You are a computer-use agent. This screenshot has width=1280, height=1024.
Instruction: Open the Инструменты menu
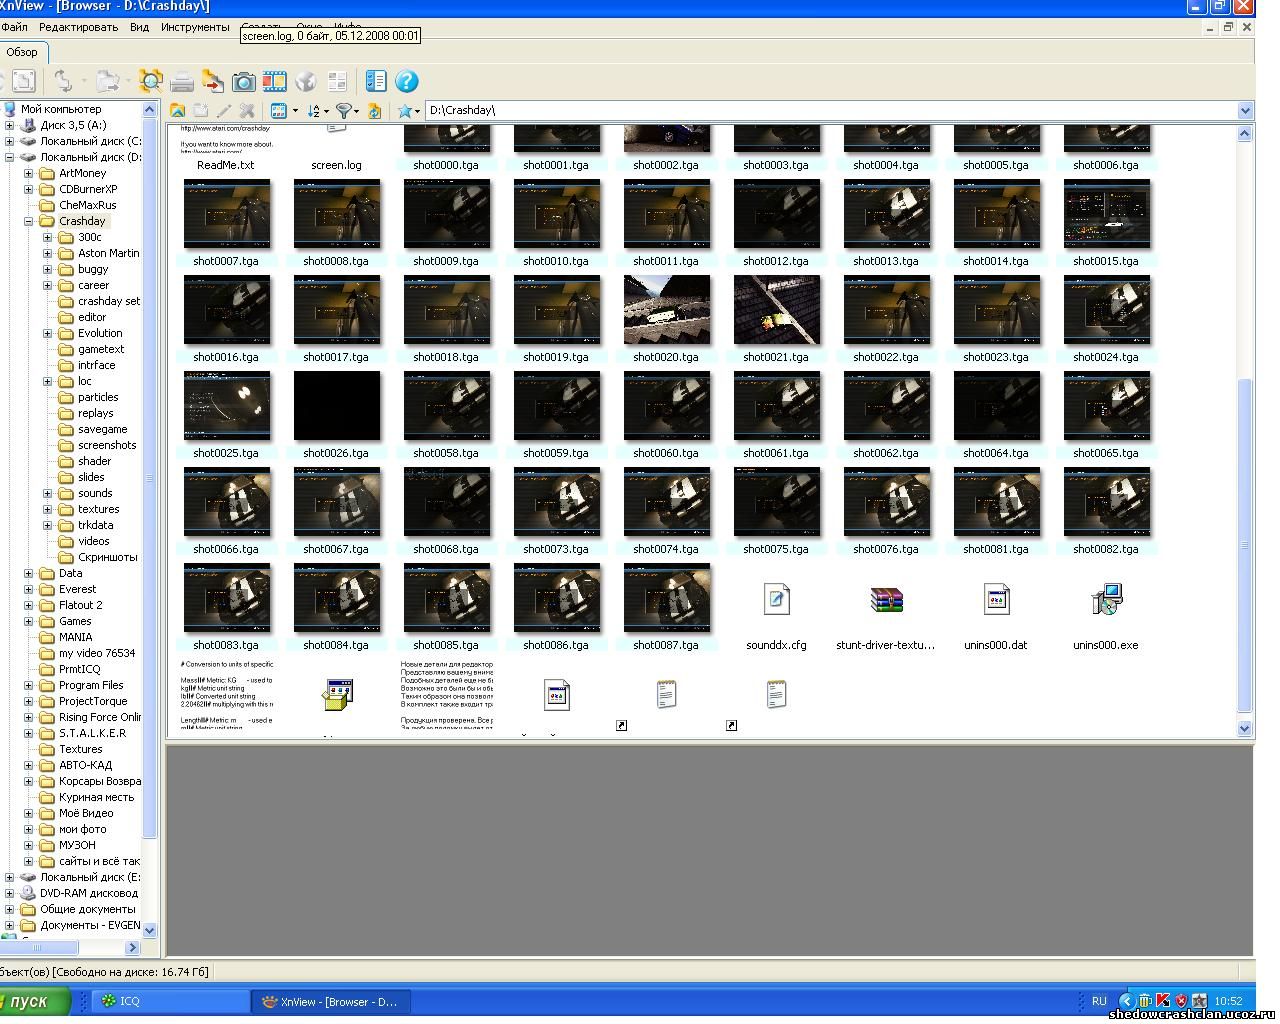pos(195,27)
